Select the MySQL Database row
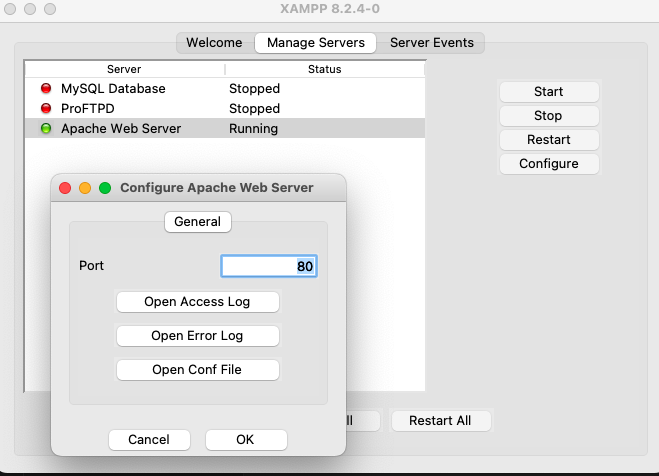Viewport: 659px width, 476px height. coord(225,88)
